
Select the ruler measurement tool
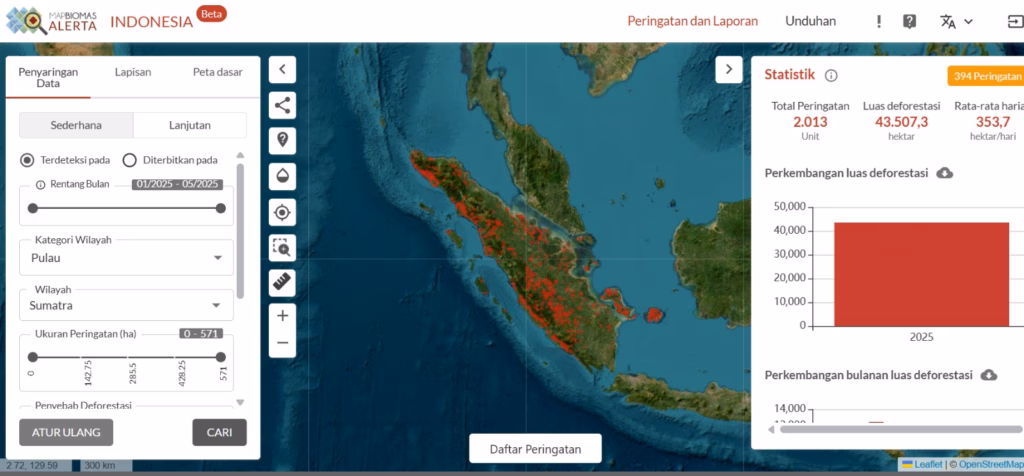(x=282, y=283)
